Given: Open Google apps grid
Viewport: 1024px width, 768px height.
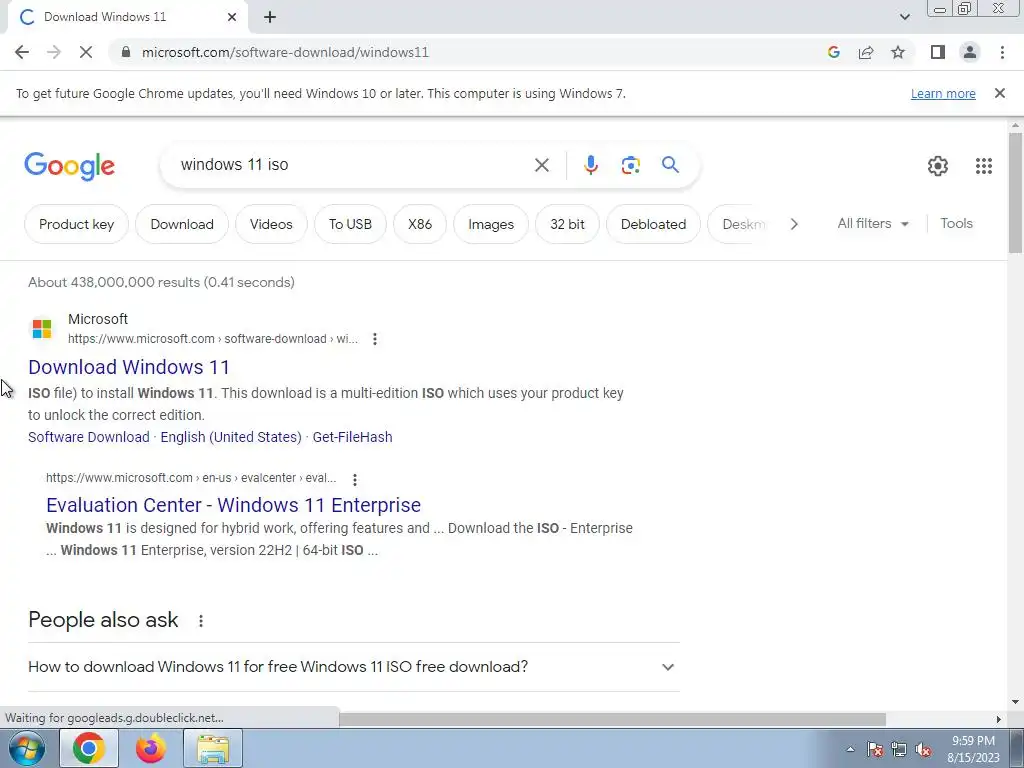Looking at the screenshot, I should (984, 166).
